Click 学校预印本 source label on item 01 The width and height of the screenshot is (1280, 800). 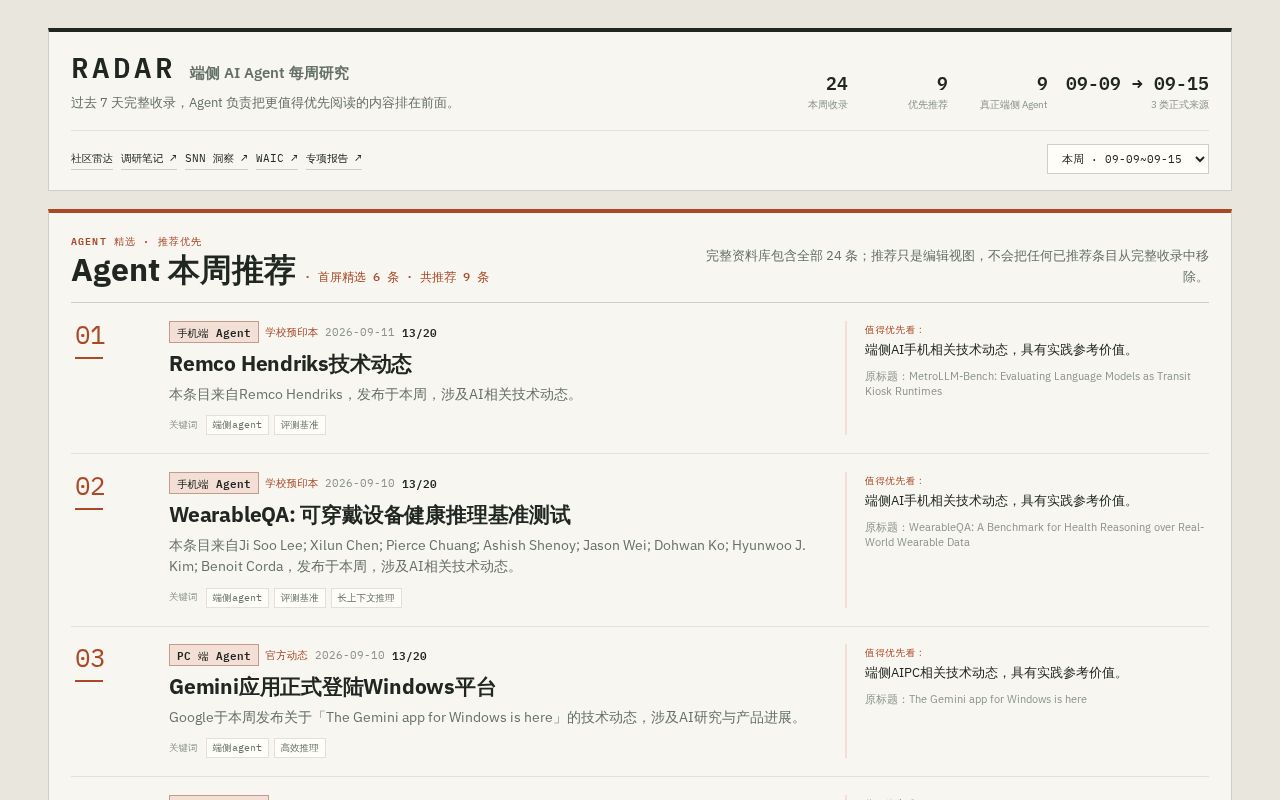point(291,332)
